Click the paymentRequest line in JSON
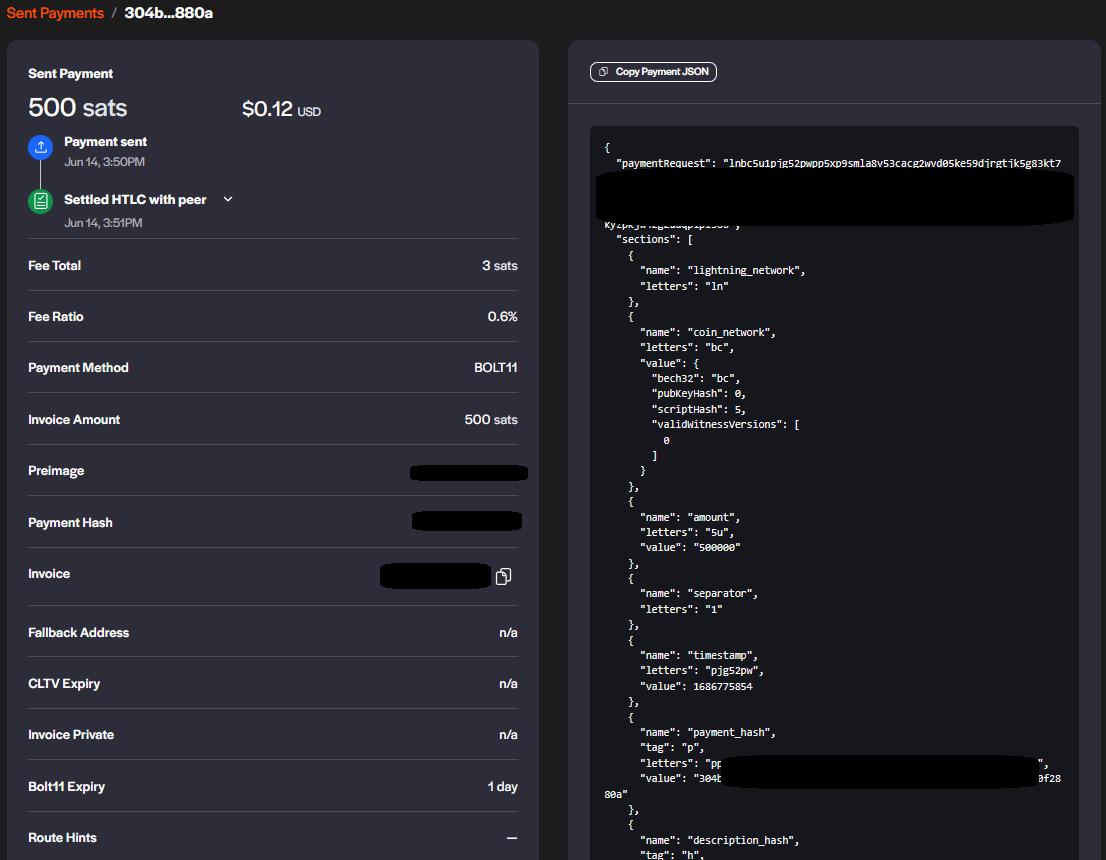The width and height of the screenshot is (1106, 860). tap(838, 163)
